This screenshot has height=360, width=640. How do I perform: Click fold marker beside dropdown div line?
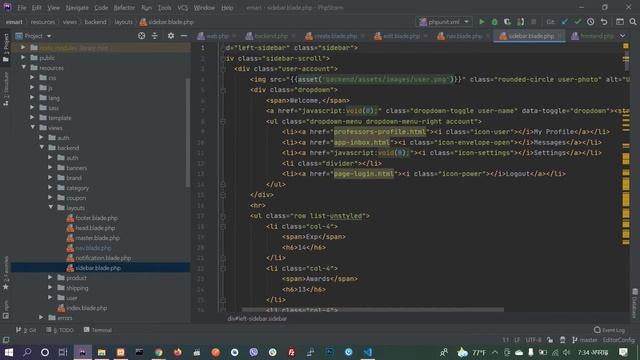[x=223, y=90]
